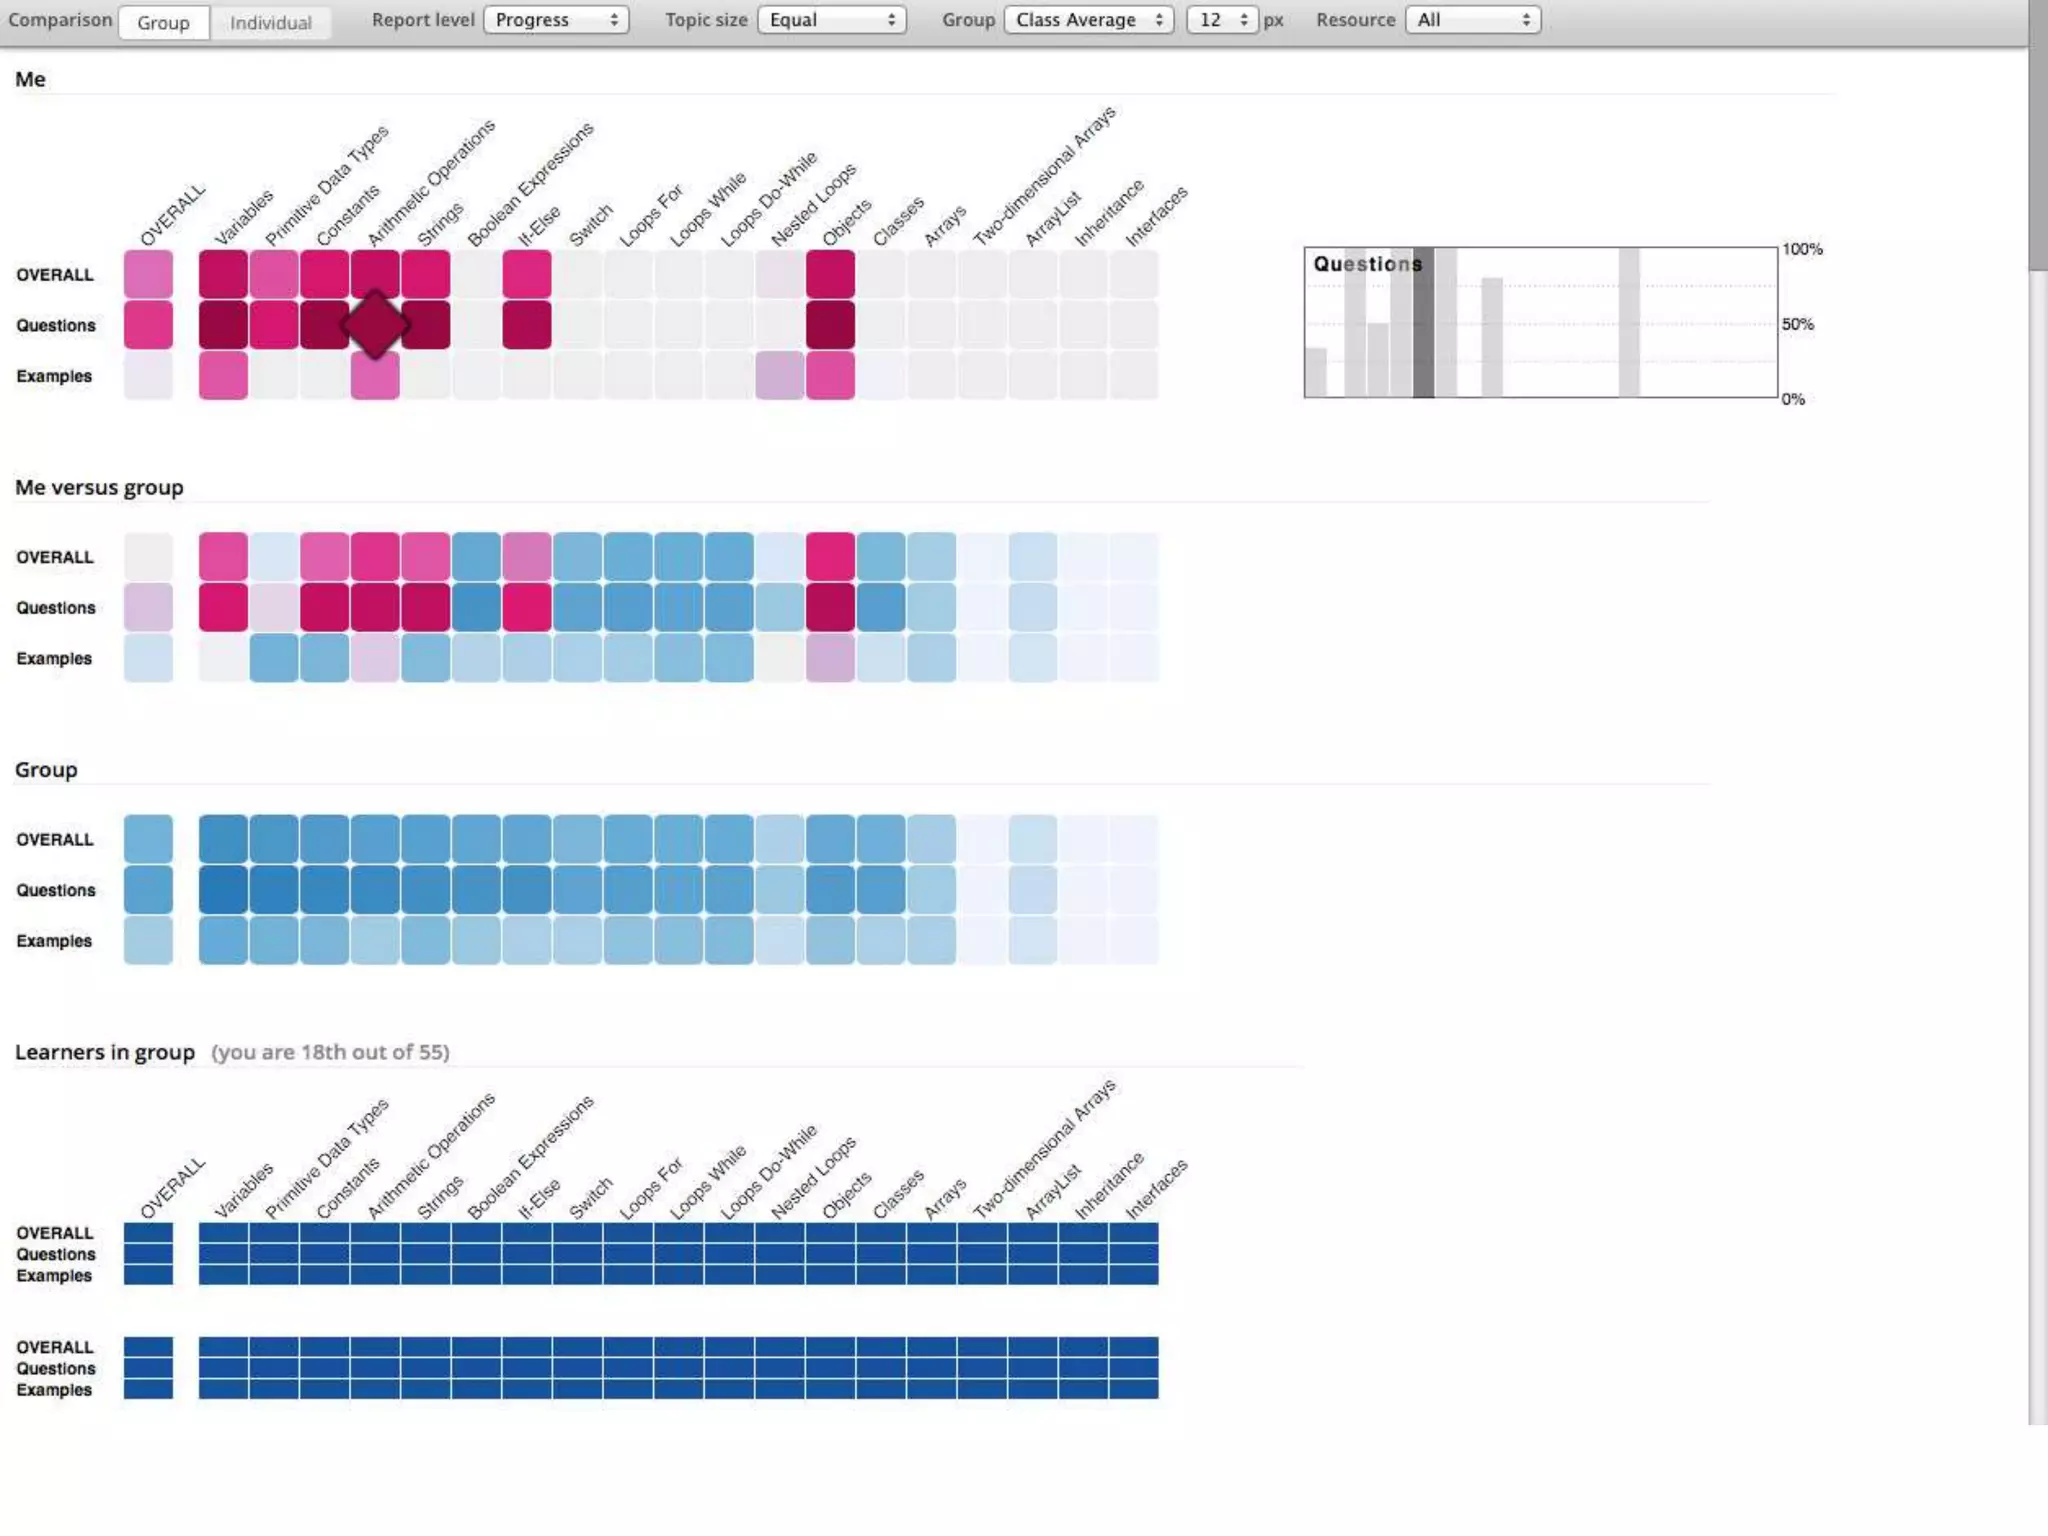Click Me Questions cell for If-Else topic
Screen dimensions: 2048x1536
(527, 325)
